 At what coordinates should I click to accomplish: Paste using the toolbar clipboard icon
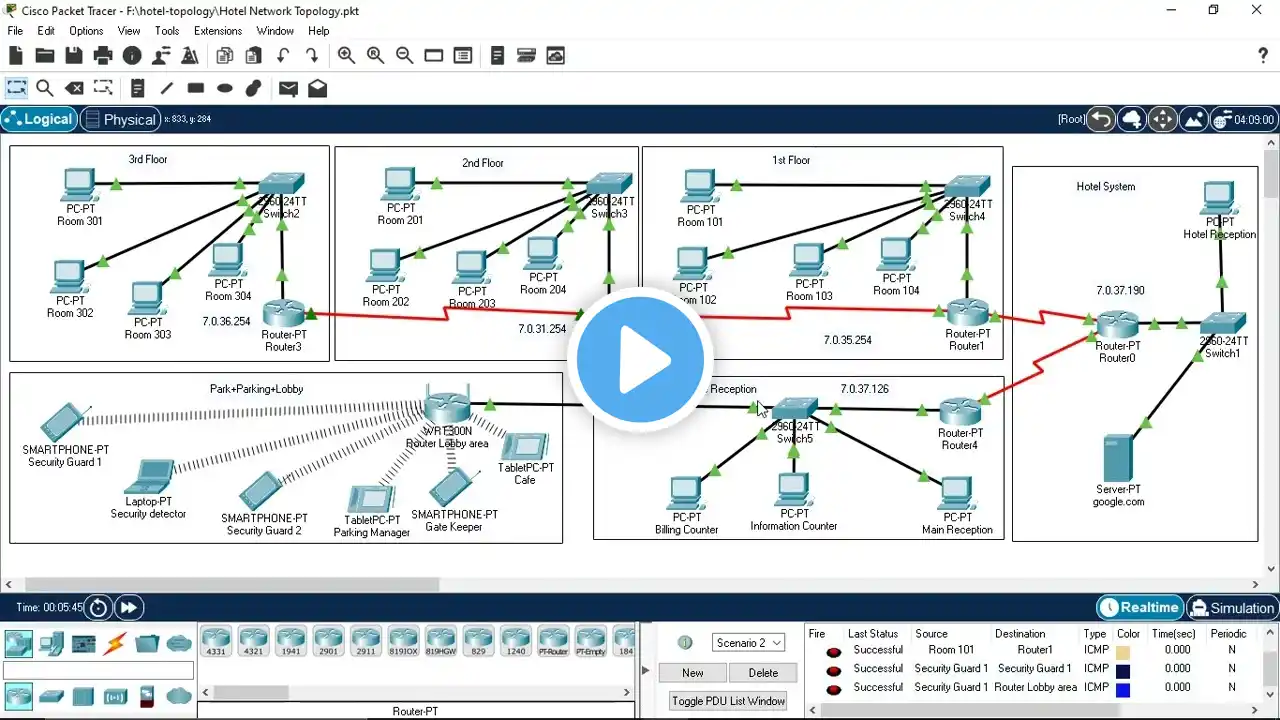254,56
